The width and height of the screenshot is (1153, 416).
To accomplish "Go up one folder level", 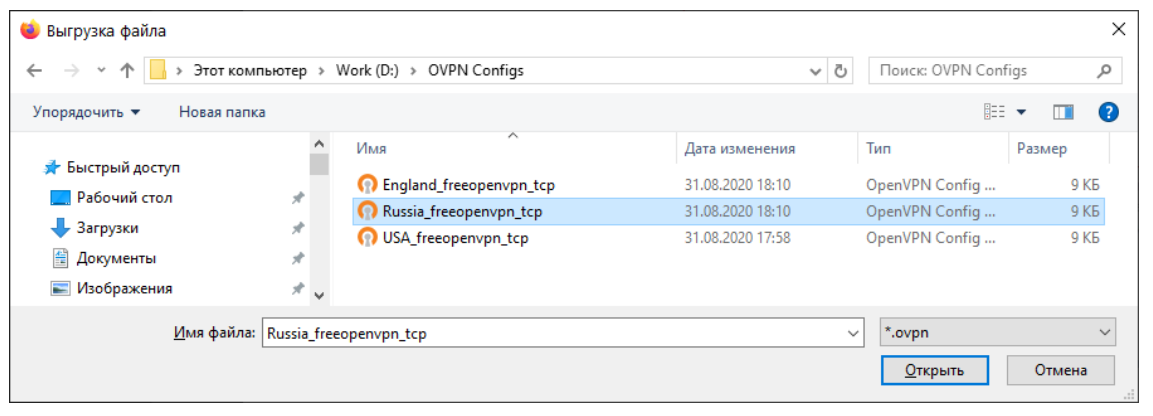I will (x=127, y=71).
